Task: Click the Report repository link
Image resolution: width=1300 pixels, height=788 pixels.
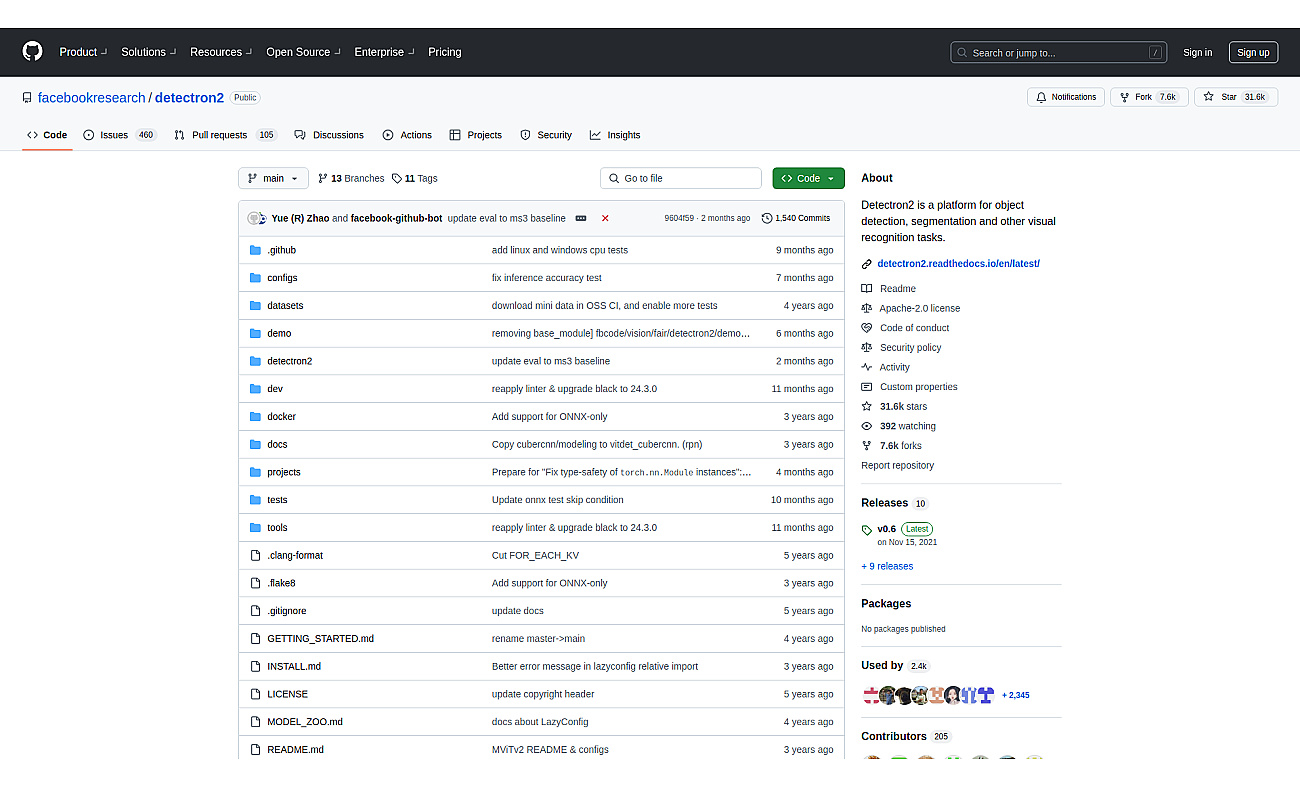Action: click(897, 466)
